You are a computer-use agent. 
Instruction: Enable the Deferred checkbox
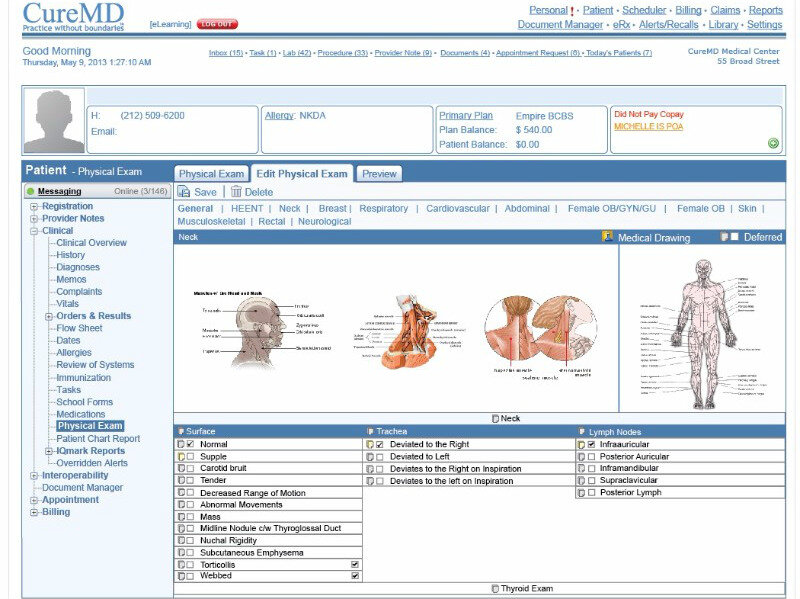click(735, 237)
